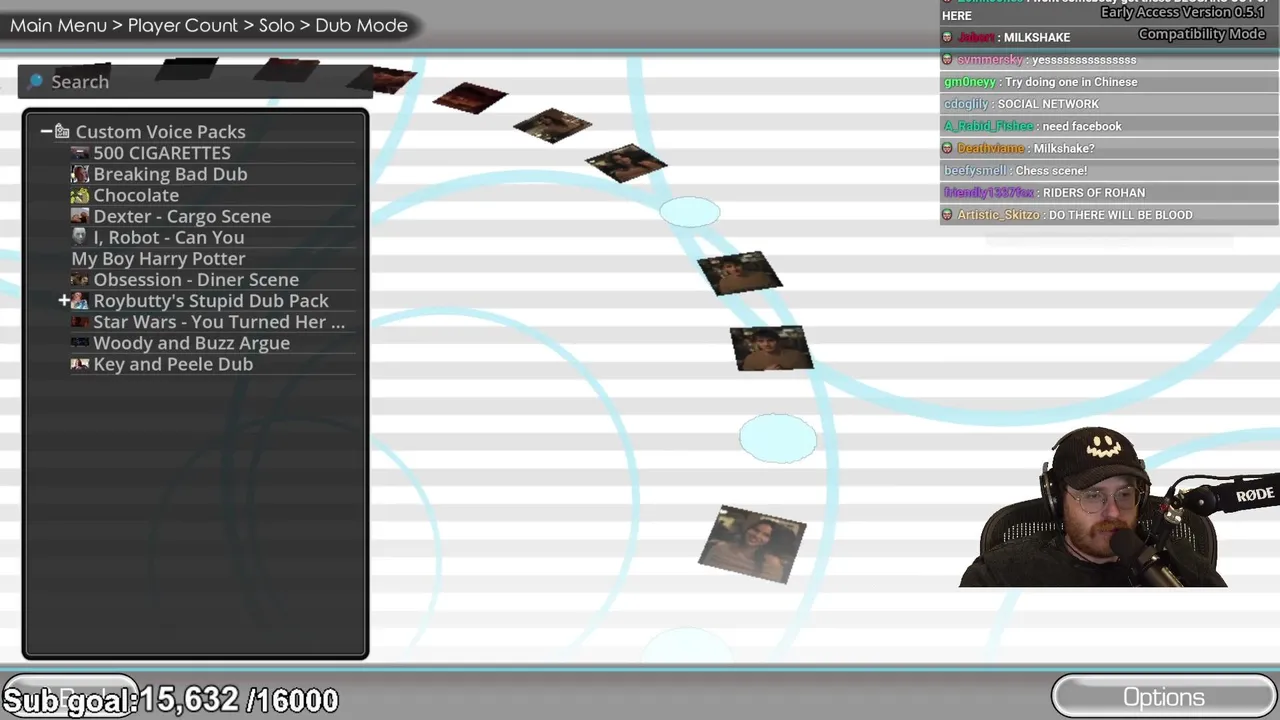Screen dimensions: 1280x720
Task: Click chat message "Chess scene!"
Action: [x=1051, y=170]
